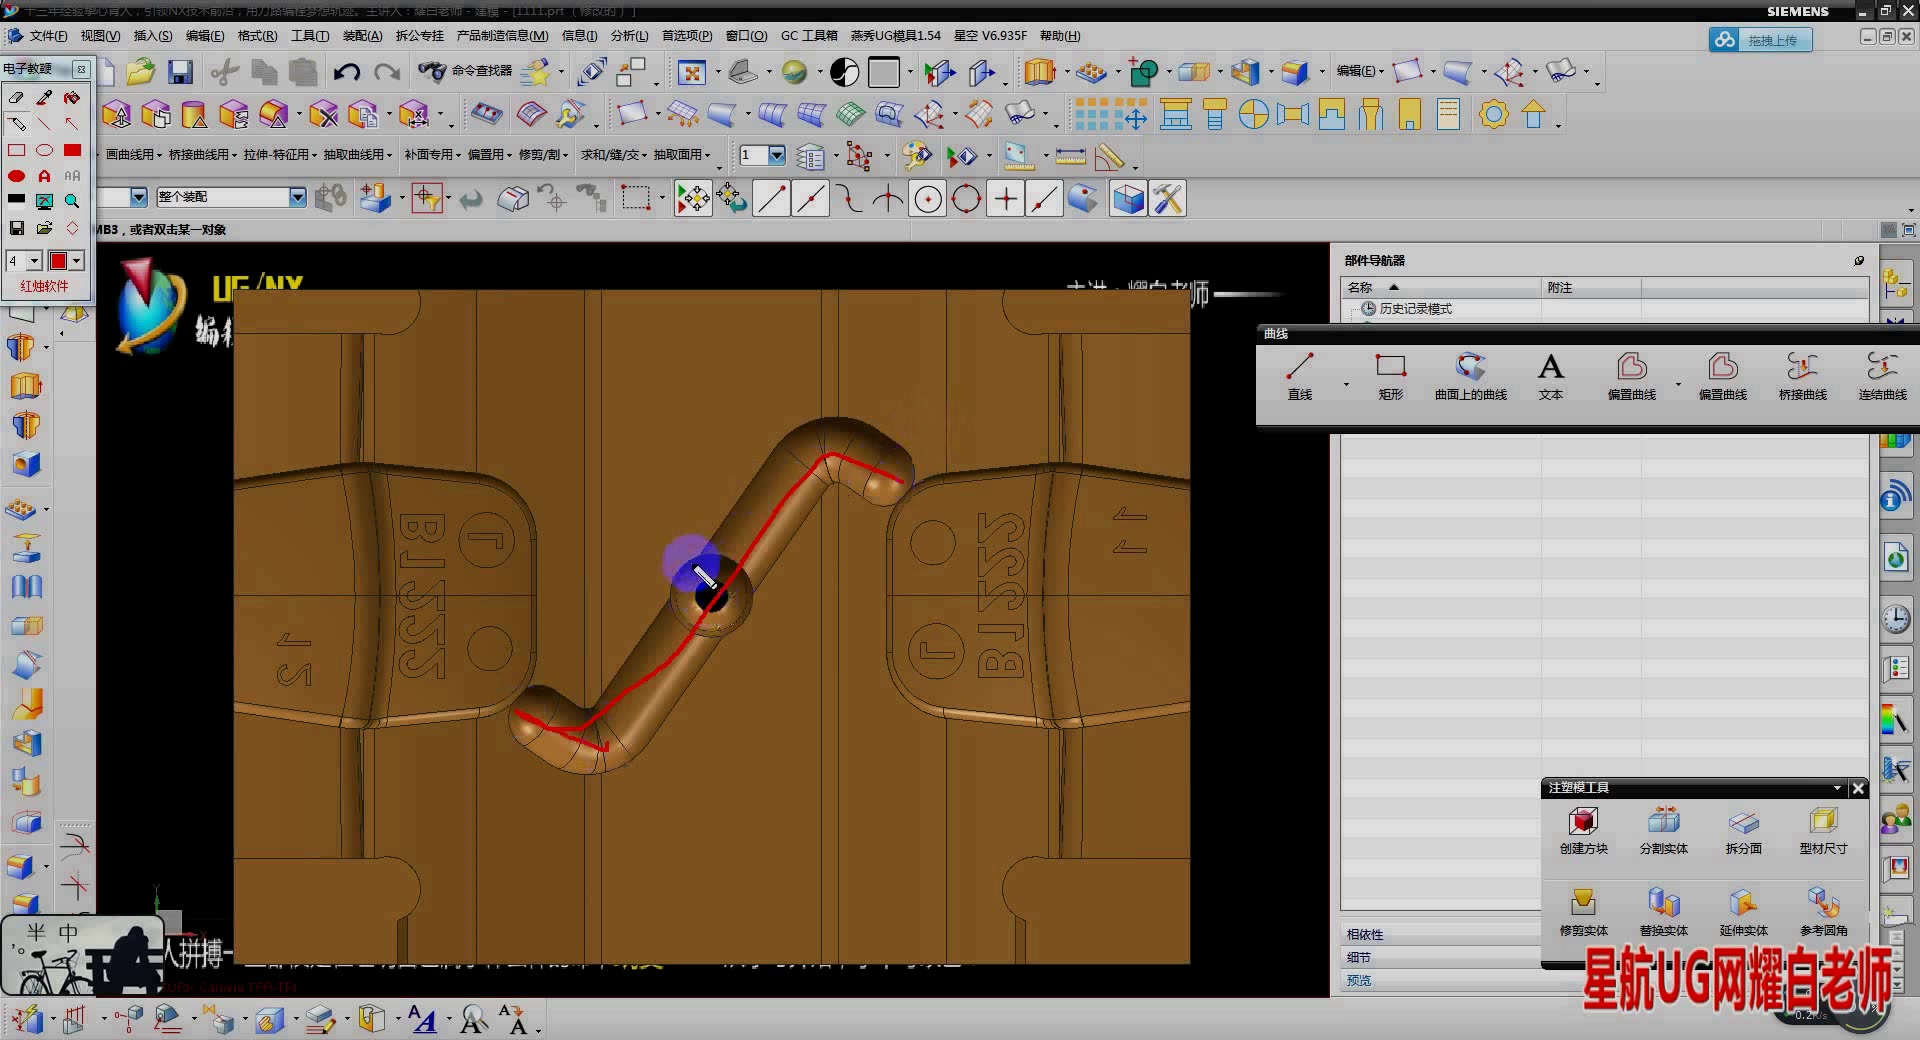
Task: Select the eraser in 电子教鞭 palette
Action: (16, 98)
